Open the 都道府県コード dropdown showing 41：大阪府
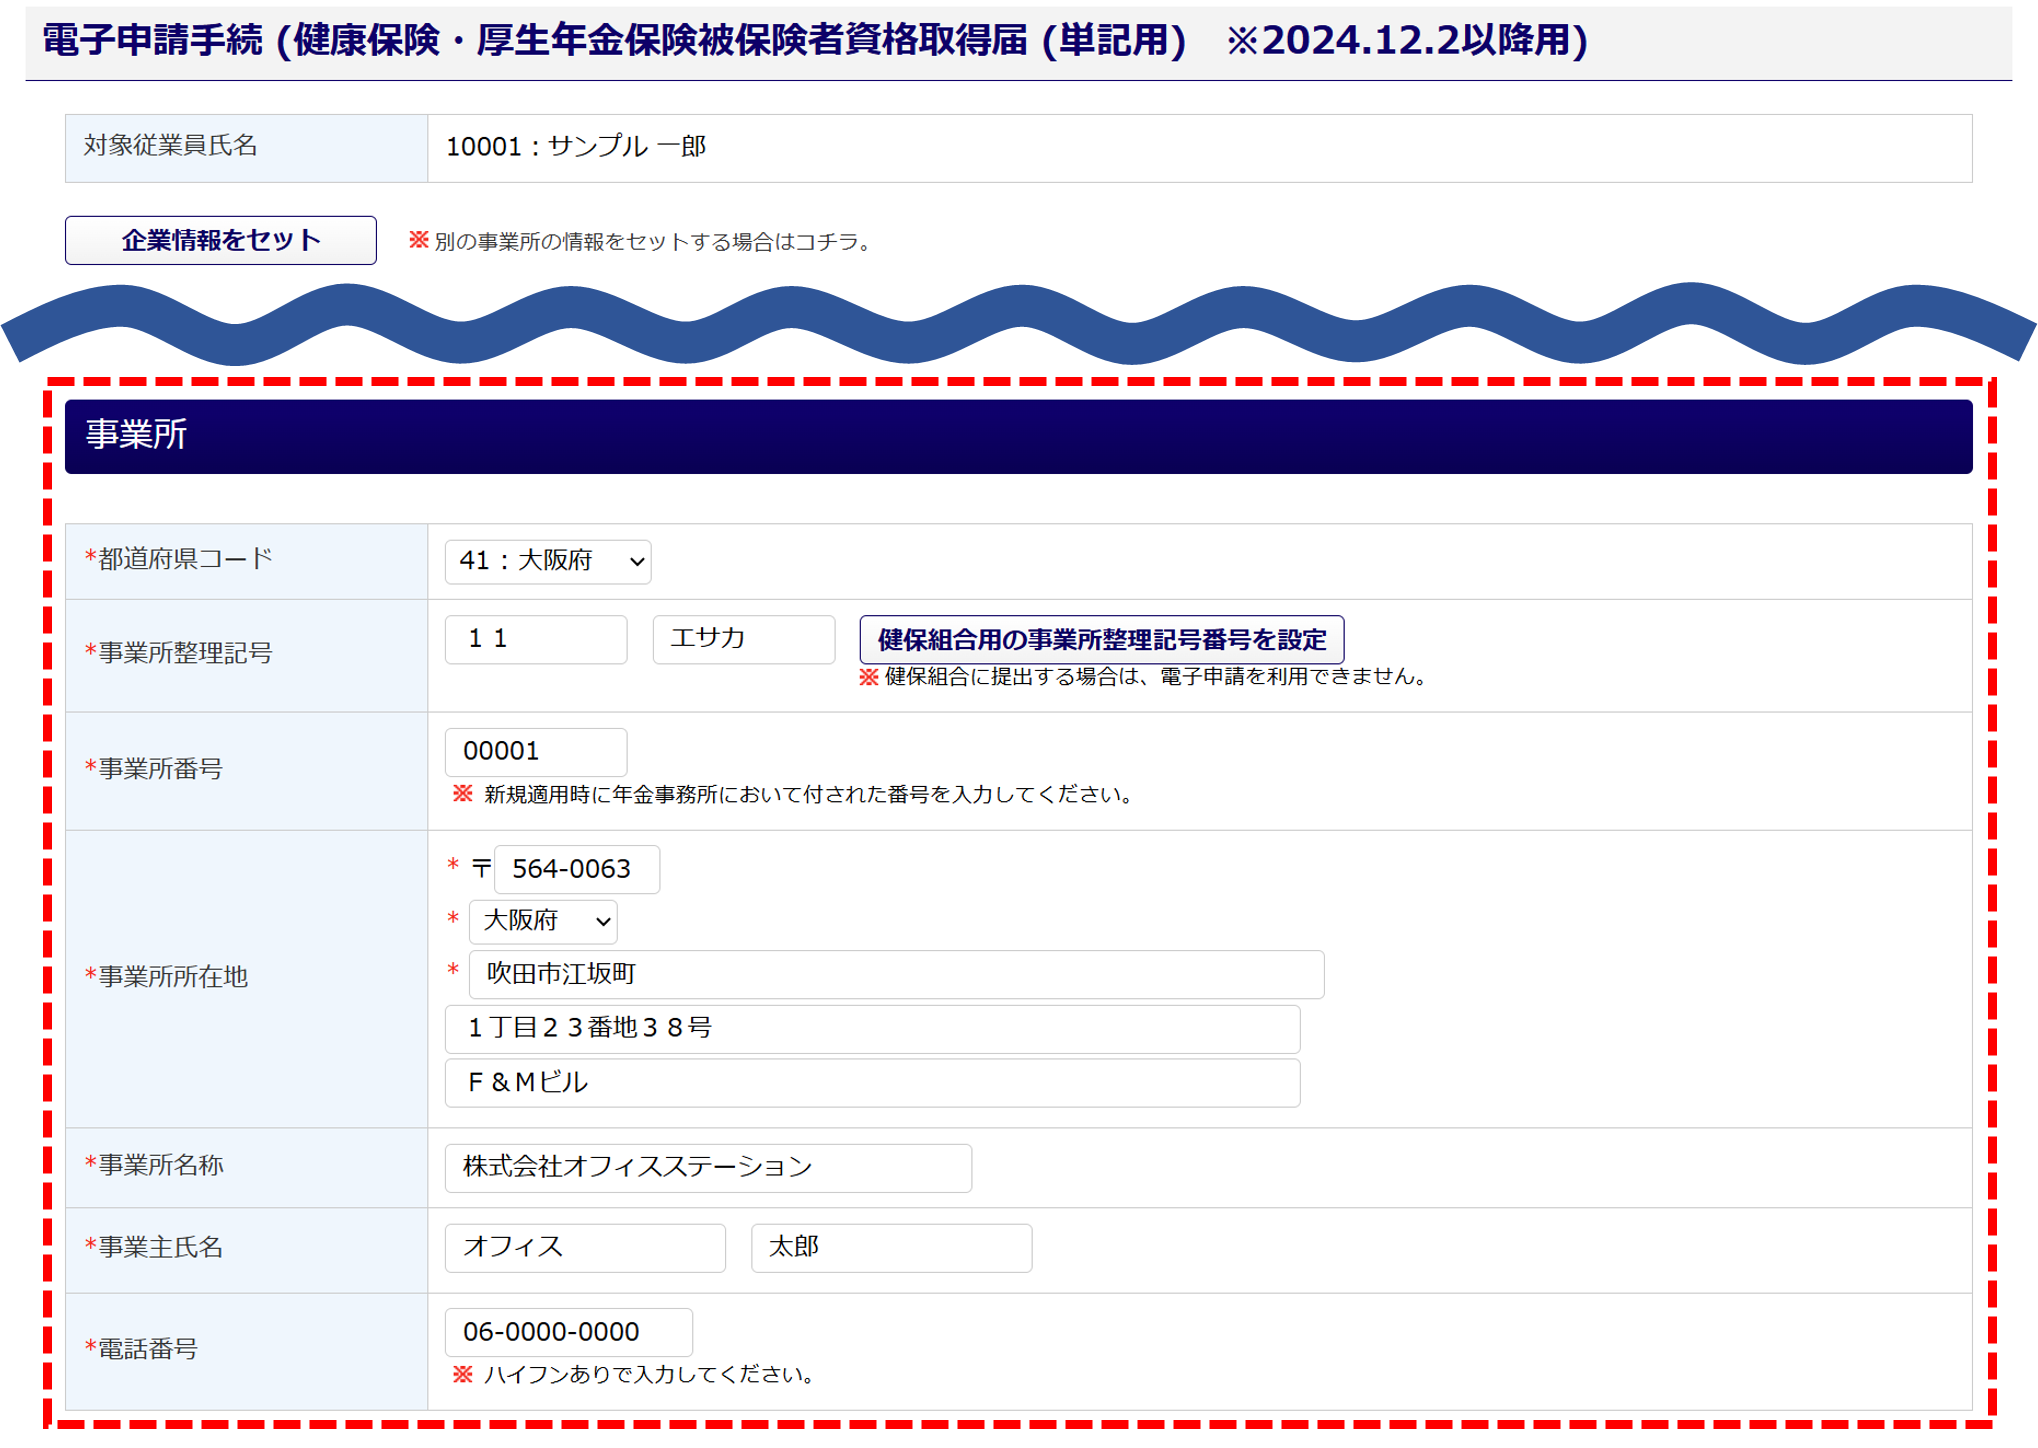This screenshot has width=2038, height=1448. tap(548, 561)
